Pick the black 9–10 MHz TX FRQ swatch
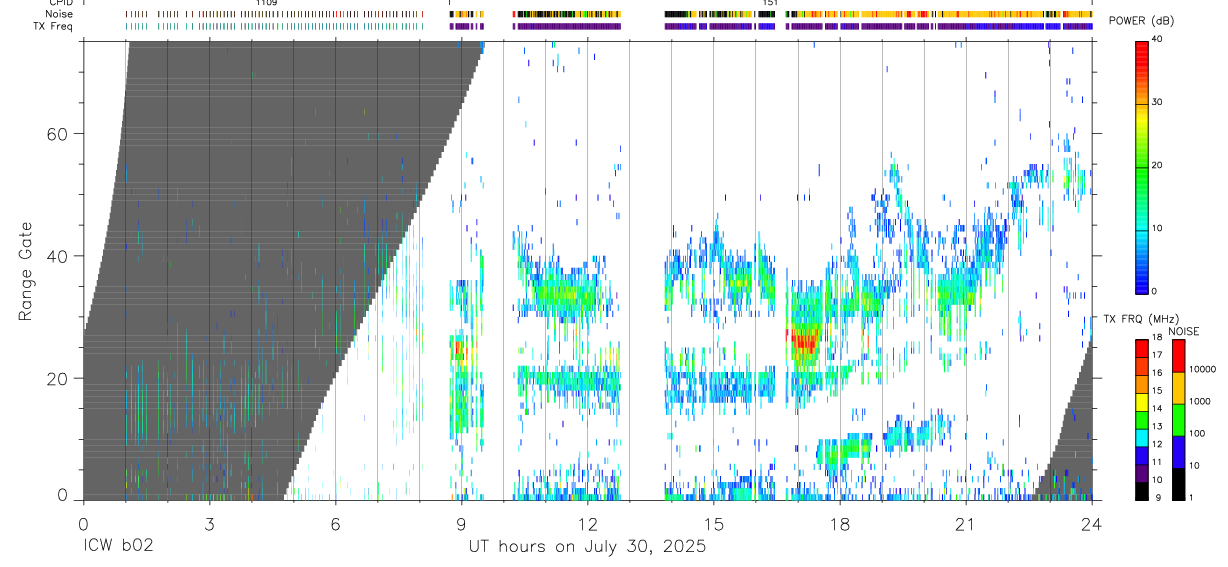Screen dimensions: 1228x567 point(1144,491)
